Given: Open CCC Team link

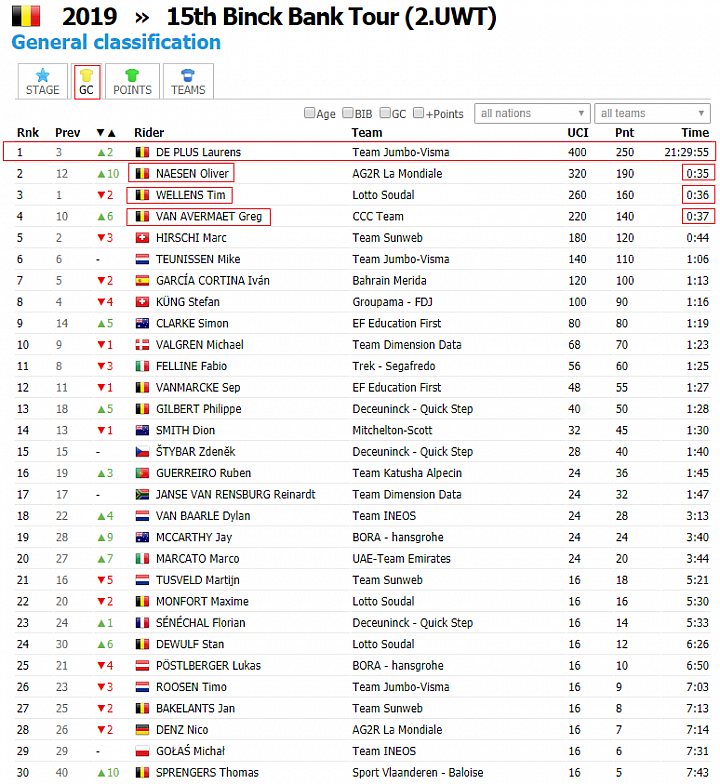Looking at the screenshot, I should [x=378, y=216].
